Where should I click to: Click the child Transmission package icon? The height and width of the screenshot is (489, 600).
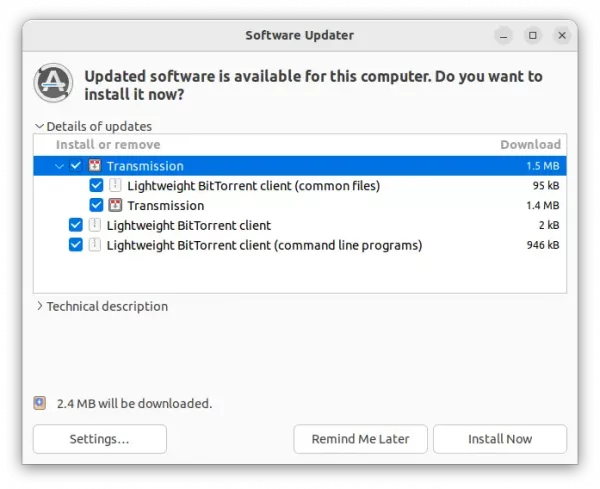pyautogui.click(x=115, y=206)
